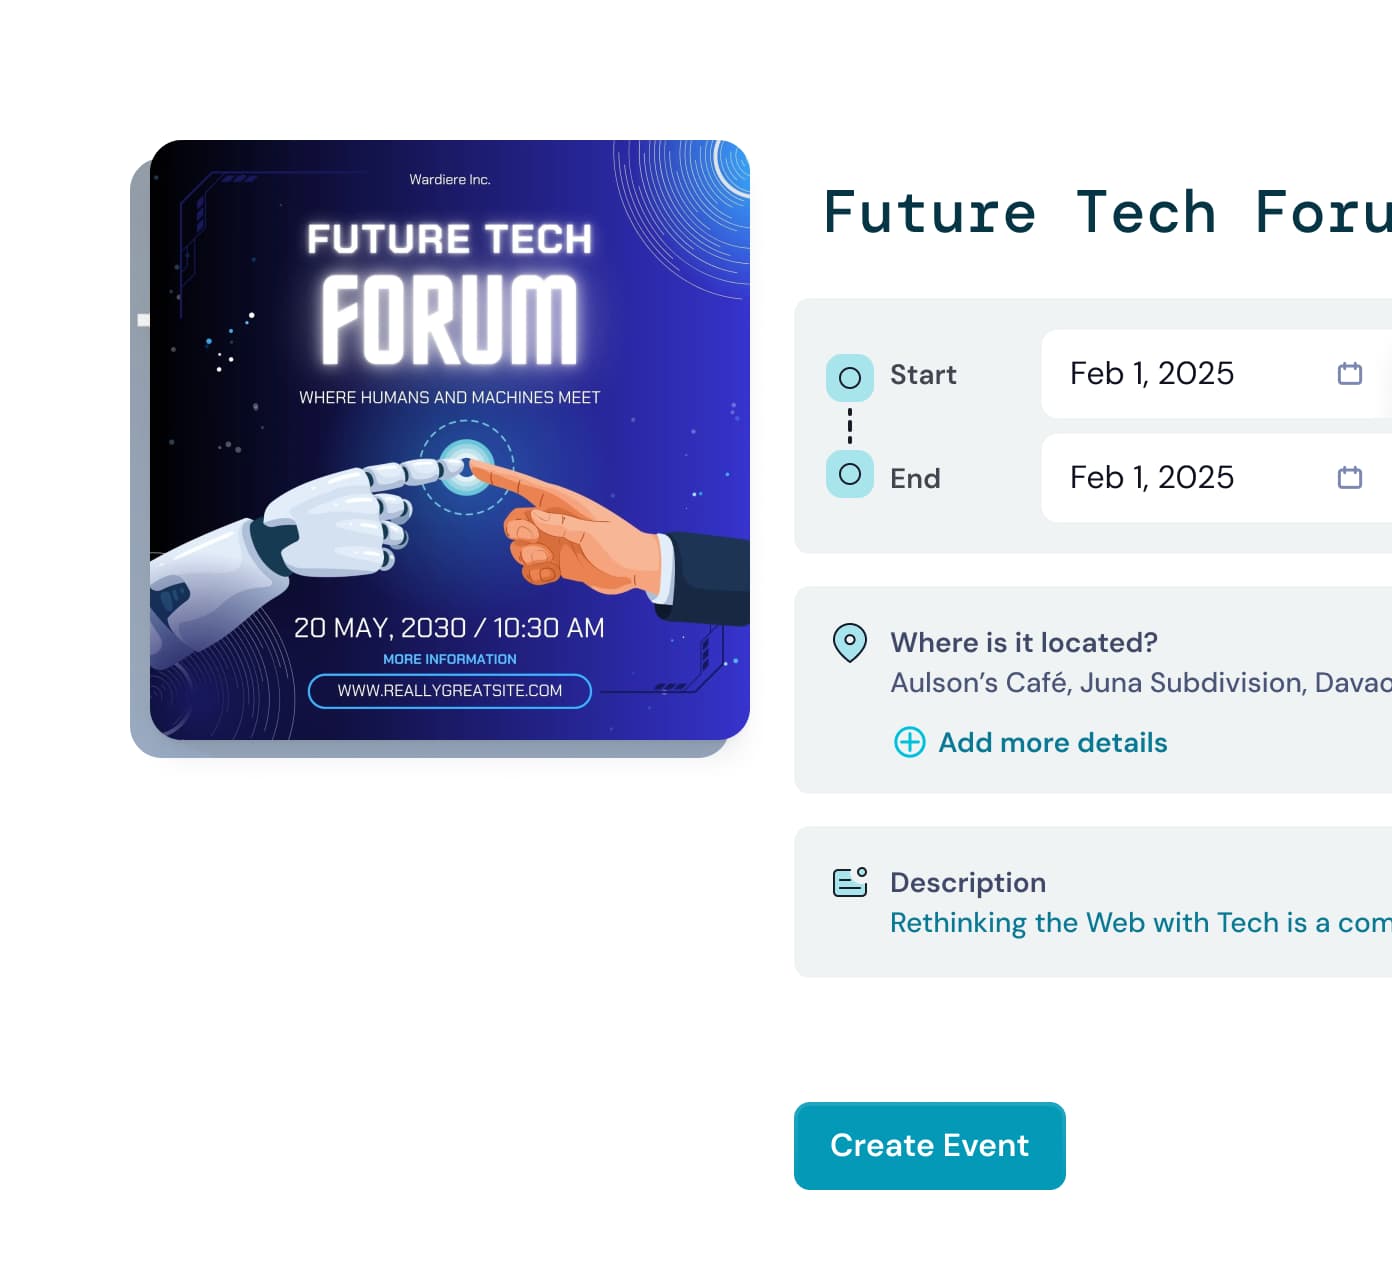This screenshot has width=1392, height=1280.
Task: Click the plus icon beside Add more details
Action: pyautogui.click(x=910, y=742)
